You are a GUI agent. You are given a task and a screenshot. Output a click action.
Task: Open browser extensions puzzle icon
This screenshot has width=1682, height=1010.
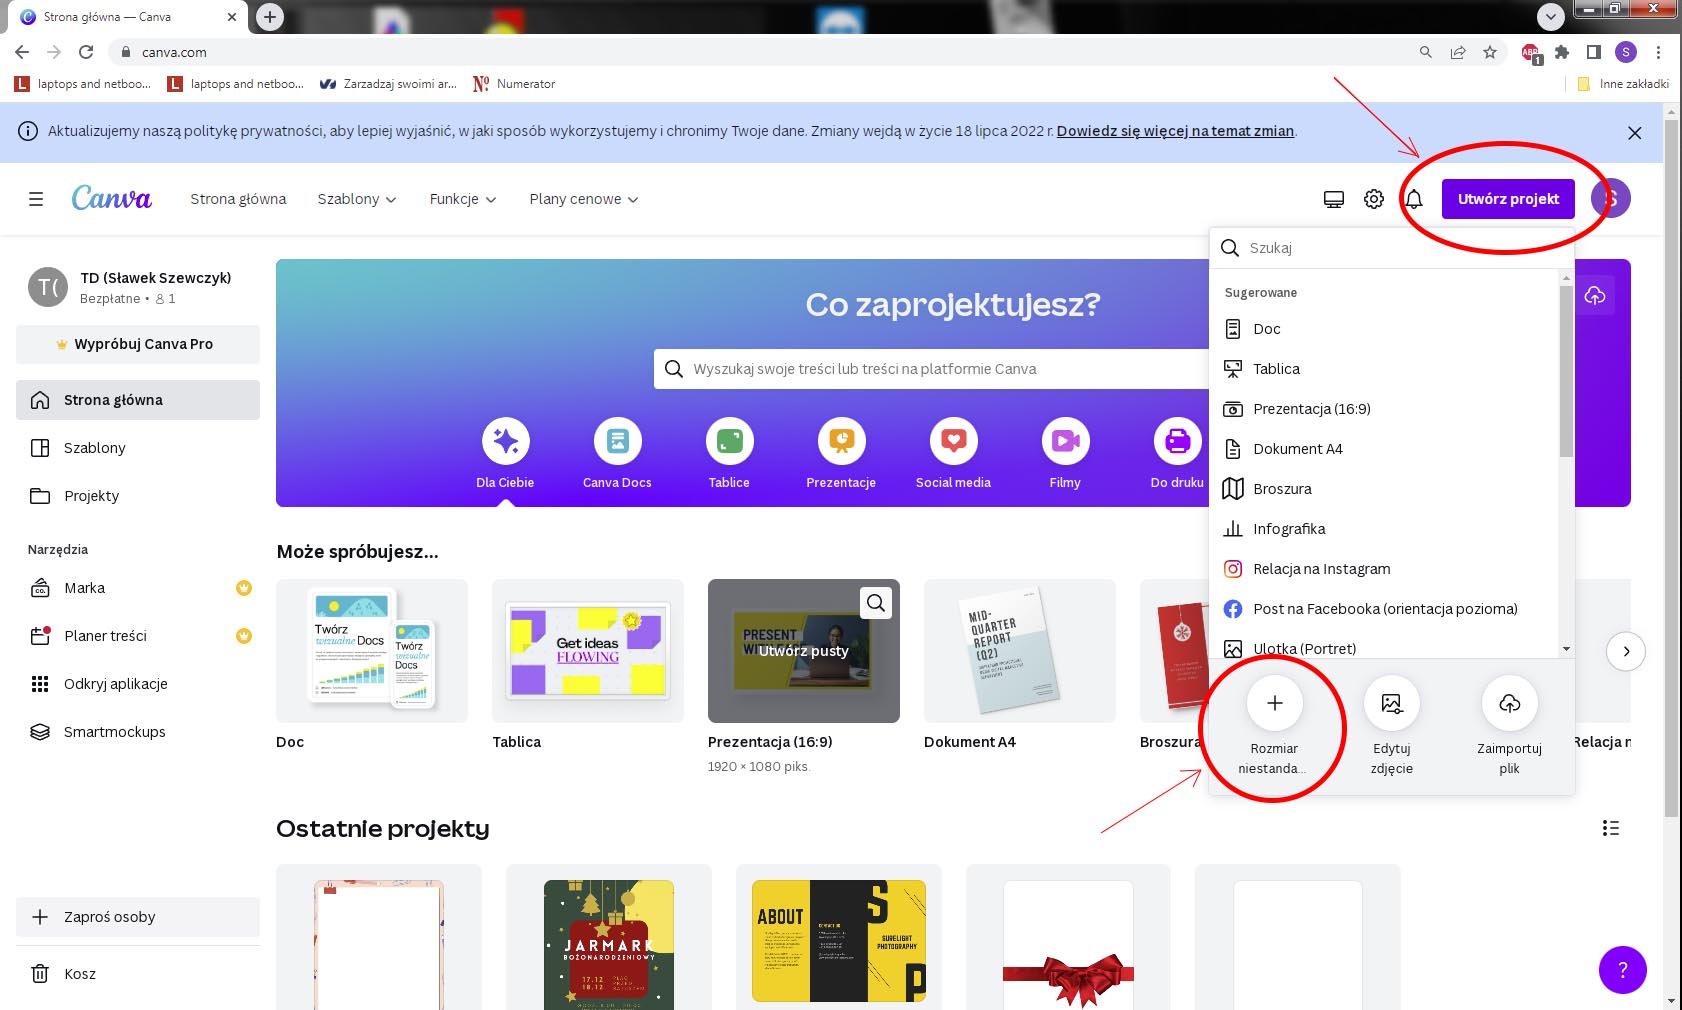pos(1562,52)
